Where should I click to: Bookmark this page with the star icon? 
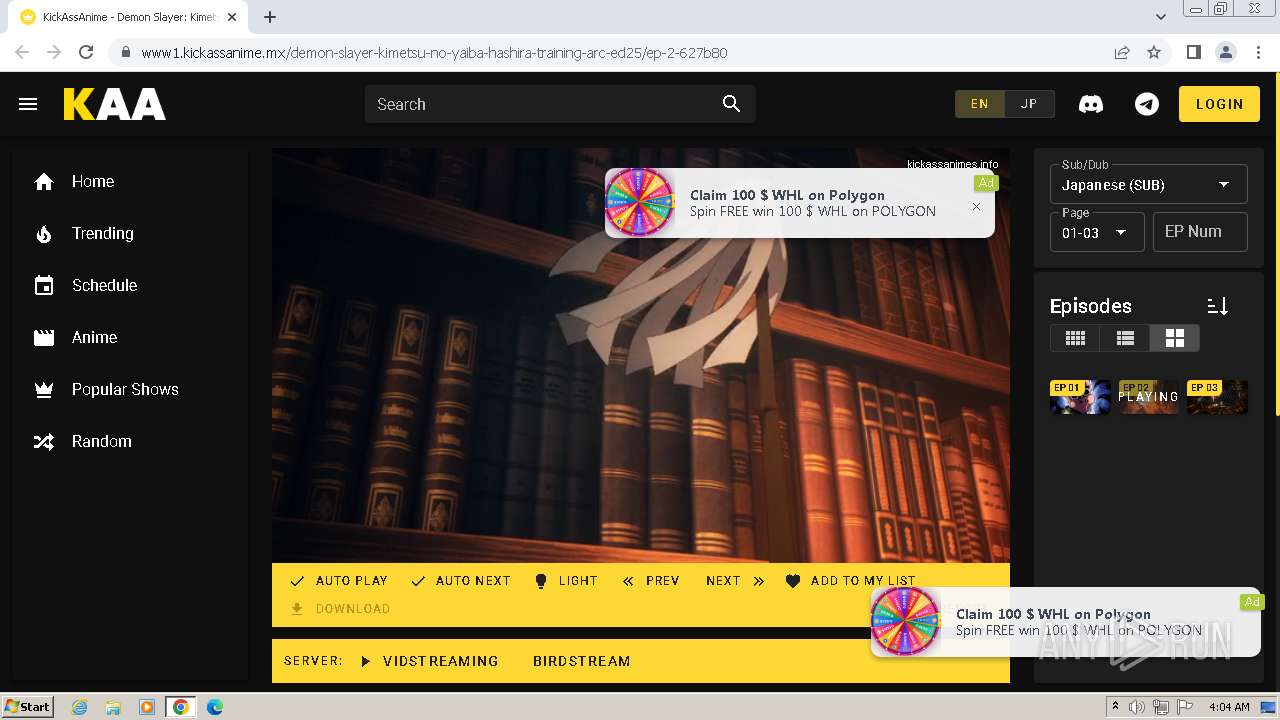[x=1154, y=52]
